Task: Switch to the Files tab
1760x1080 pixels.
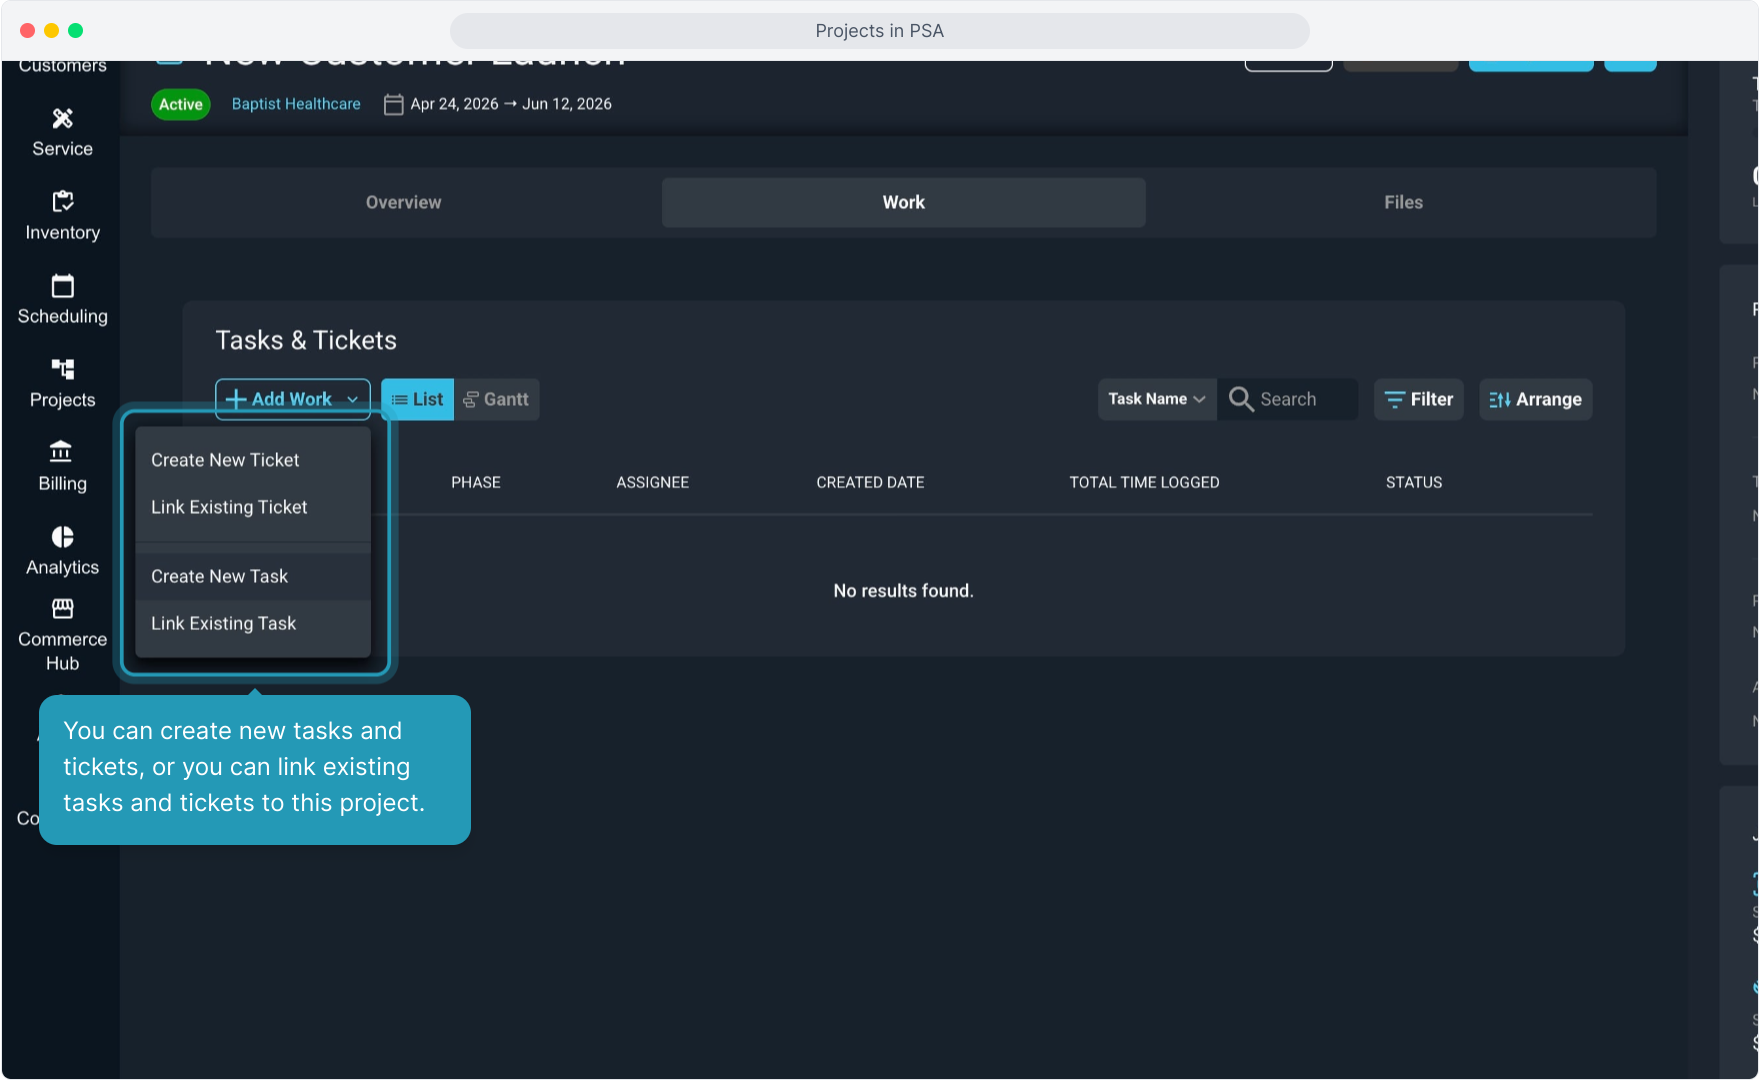Action: (x=1404, y=202)
